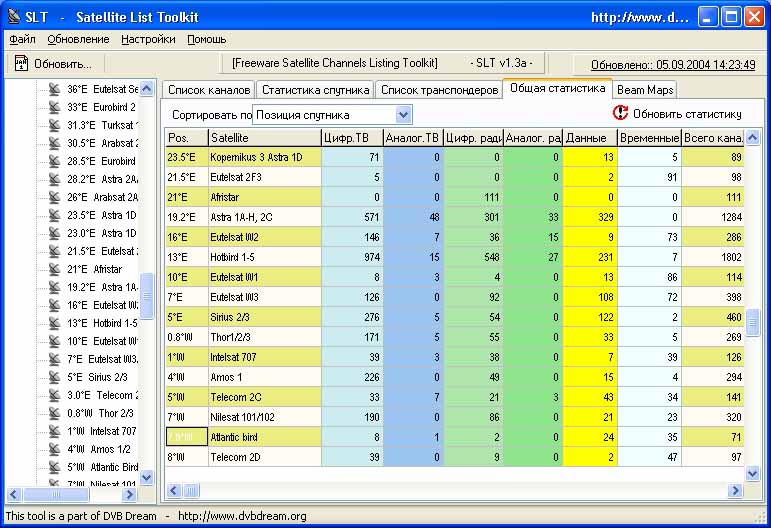Screen dimensions: 771x528
Task: Select the Общая статистика tab
Action: click(x=557, y=88)
